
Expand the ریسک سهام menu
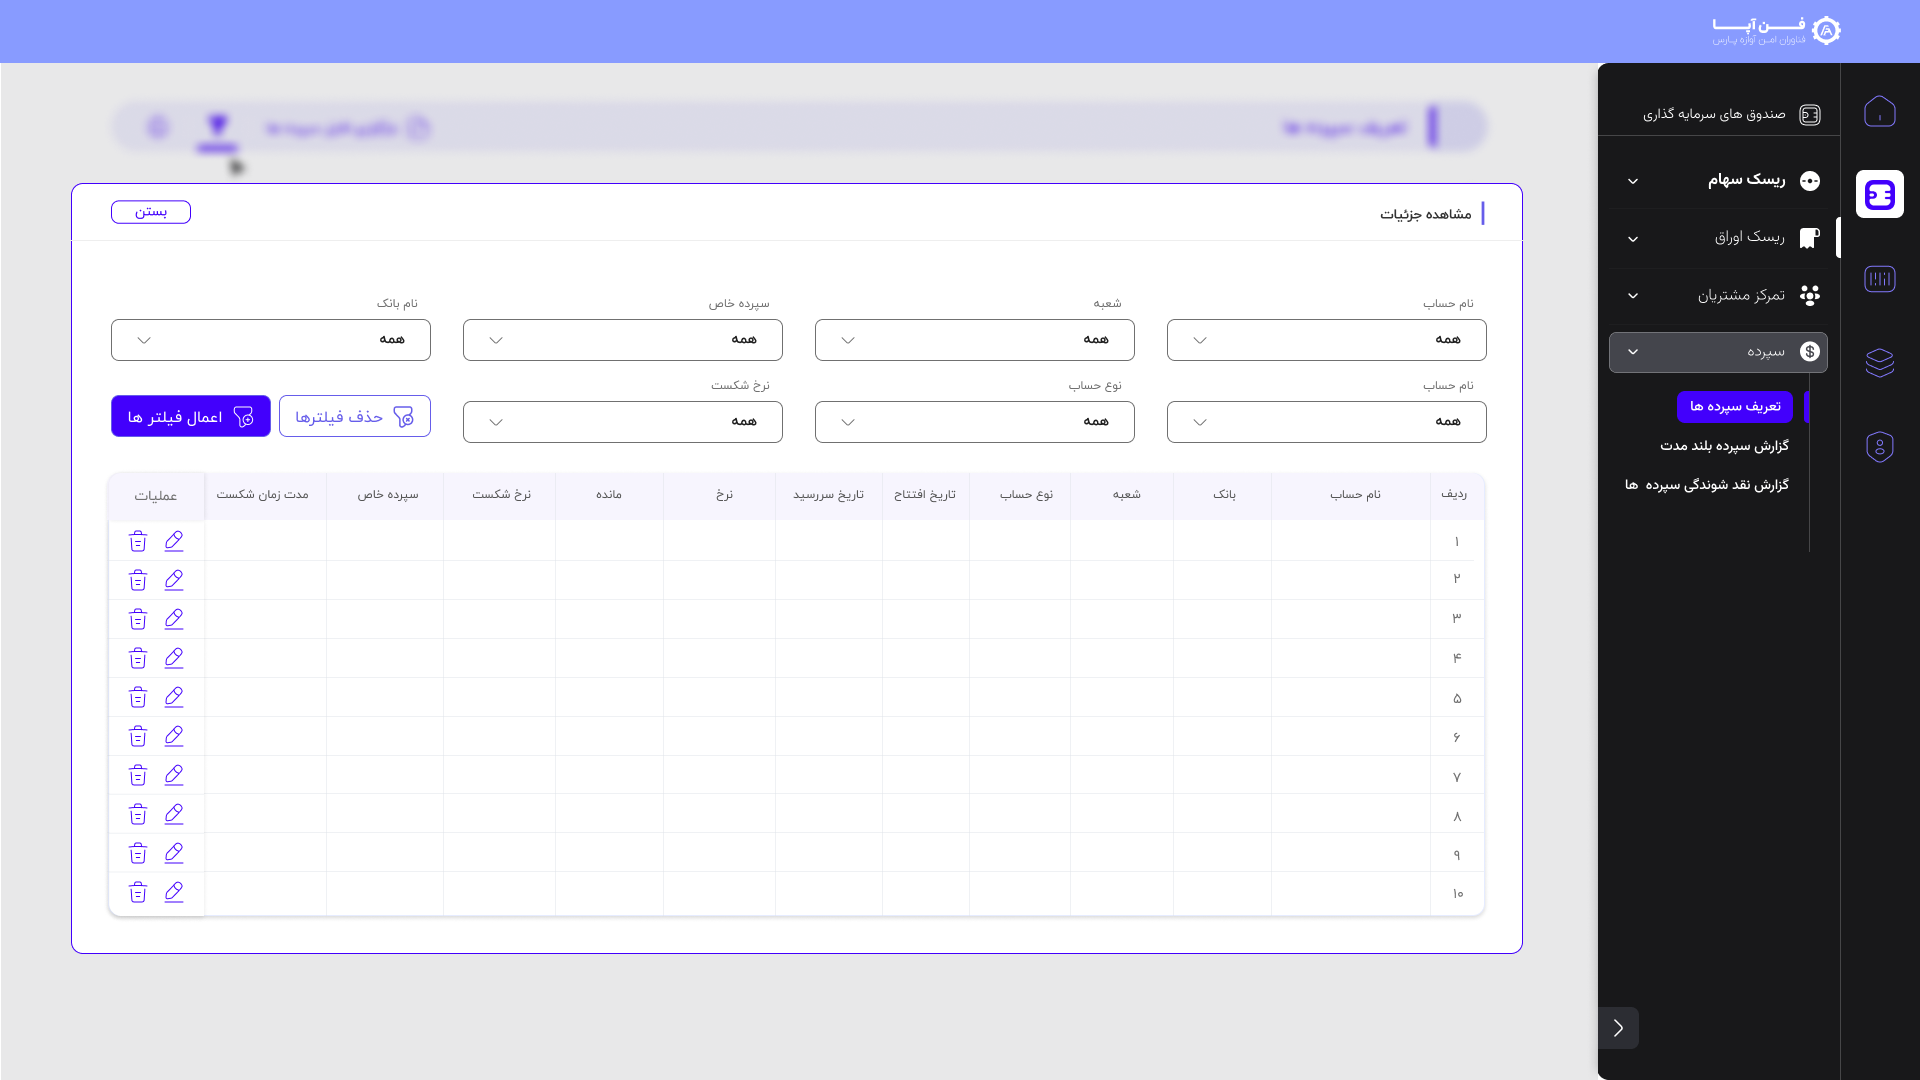tap(1718, 180)
